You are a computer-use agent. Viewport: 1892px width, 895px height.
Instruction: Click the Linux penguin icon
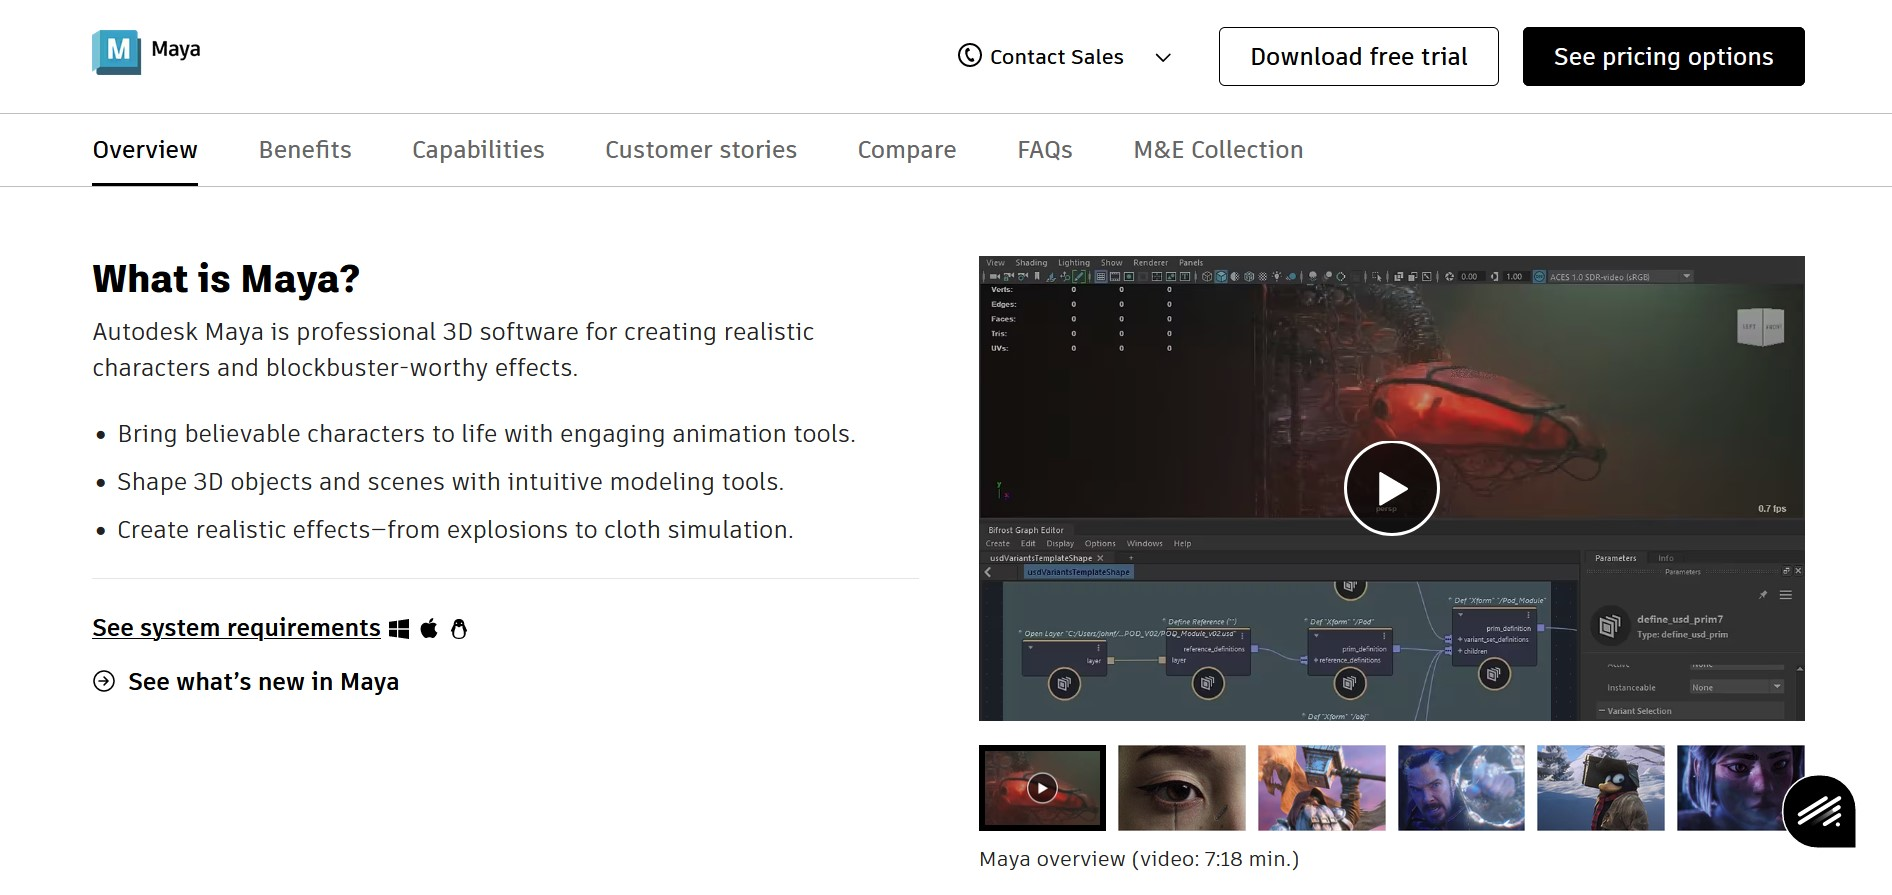(x=459, y=629)
